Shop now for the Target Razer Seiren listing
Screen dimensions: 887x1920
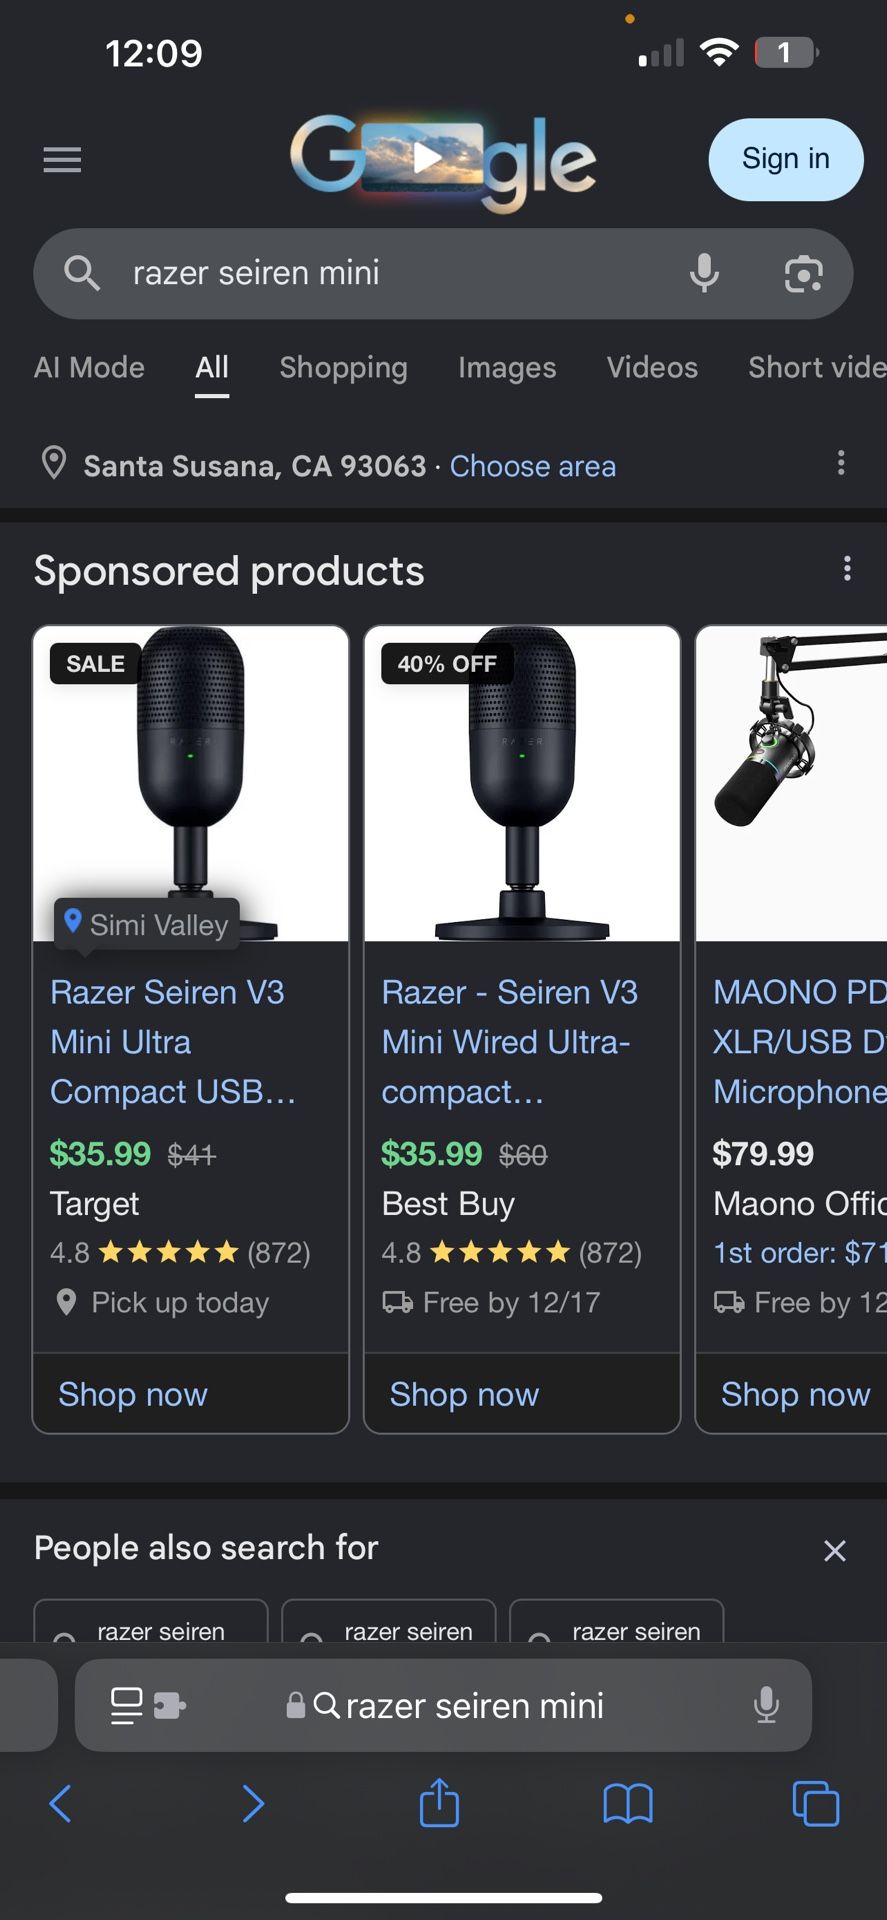pyautogui.click(x=132, y=1394)
